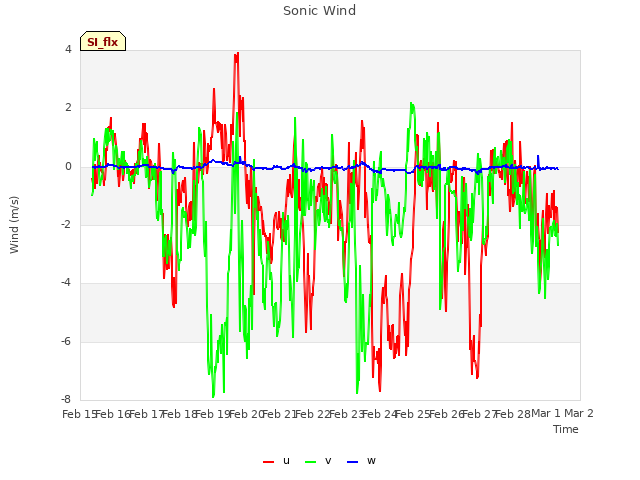The height and width of the screenshot is (480, 640).
Task: Click the y-axis value '-4'
Action: 67,282
